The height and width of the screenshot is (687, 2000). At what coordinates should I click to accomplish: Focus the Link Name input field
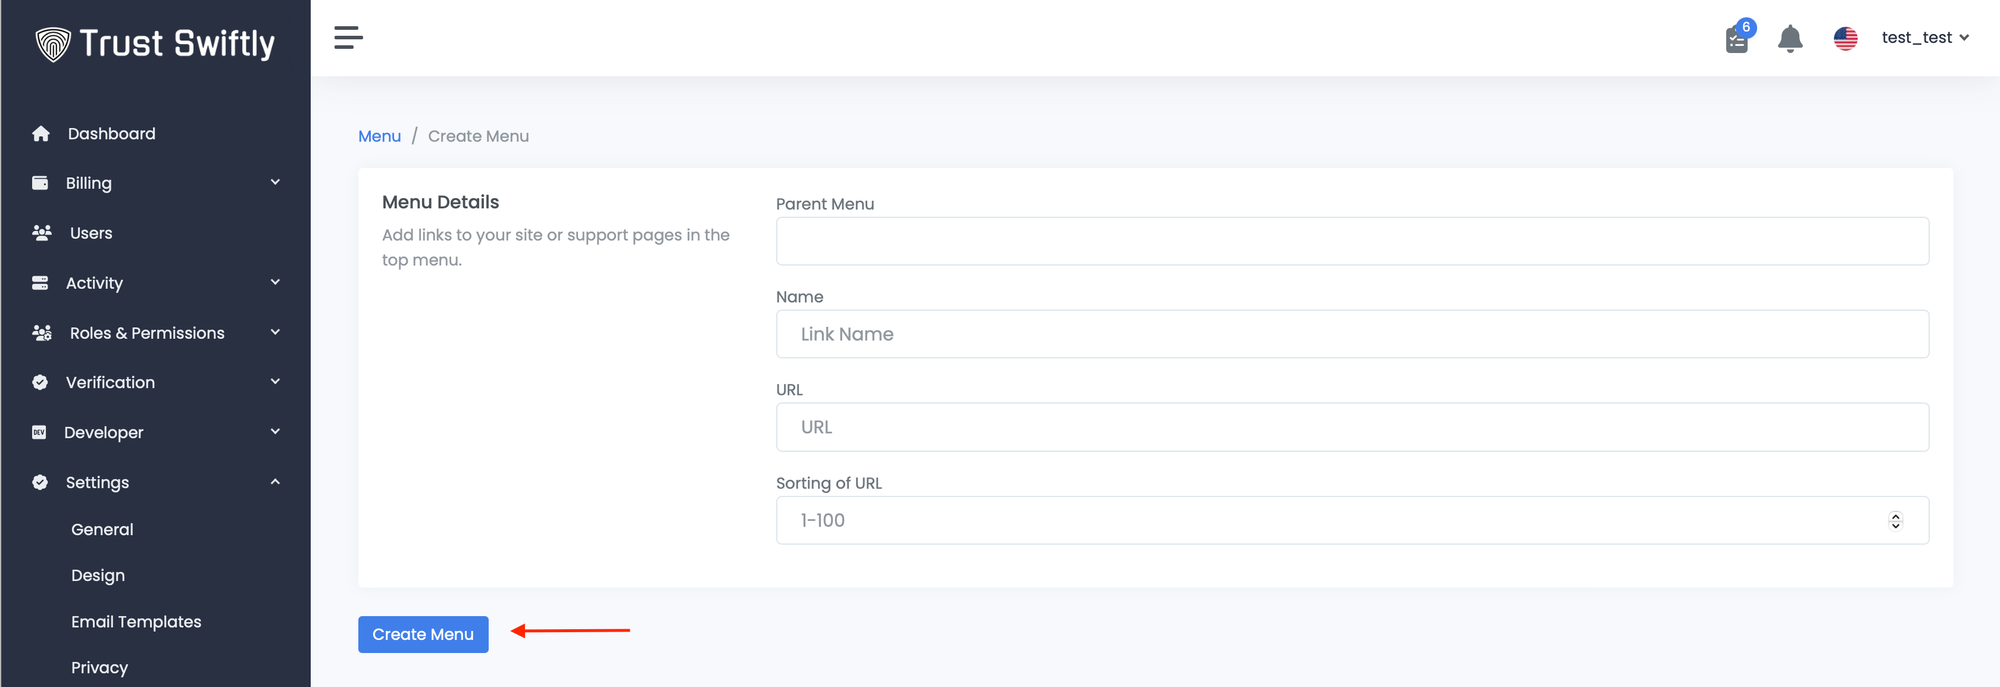click(x=1352, y=334)
